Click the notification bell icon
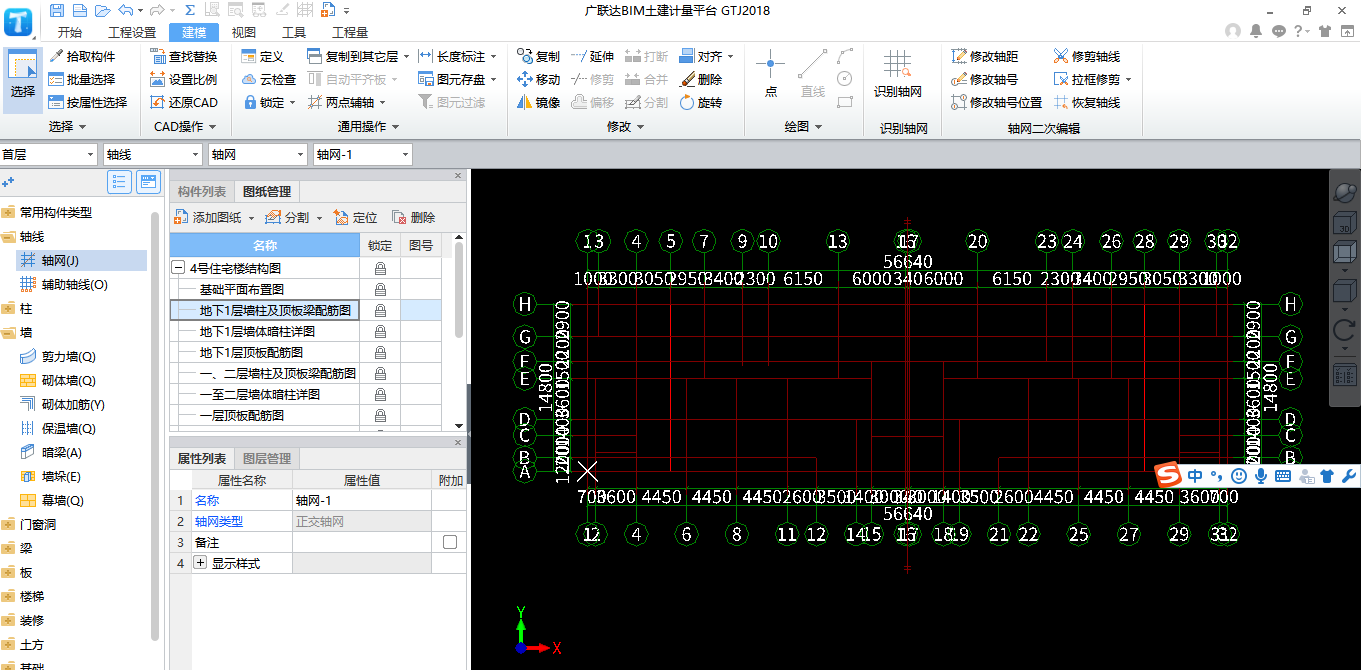 (1255, 31)
